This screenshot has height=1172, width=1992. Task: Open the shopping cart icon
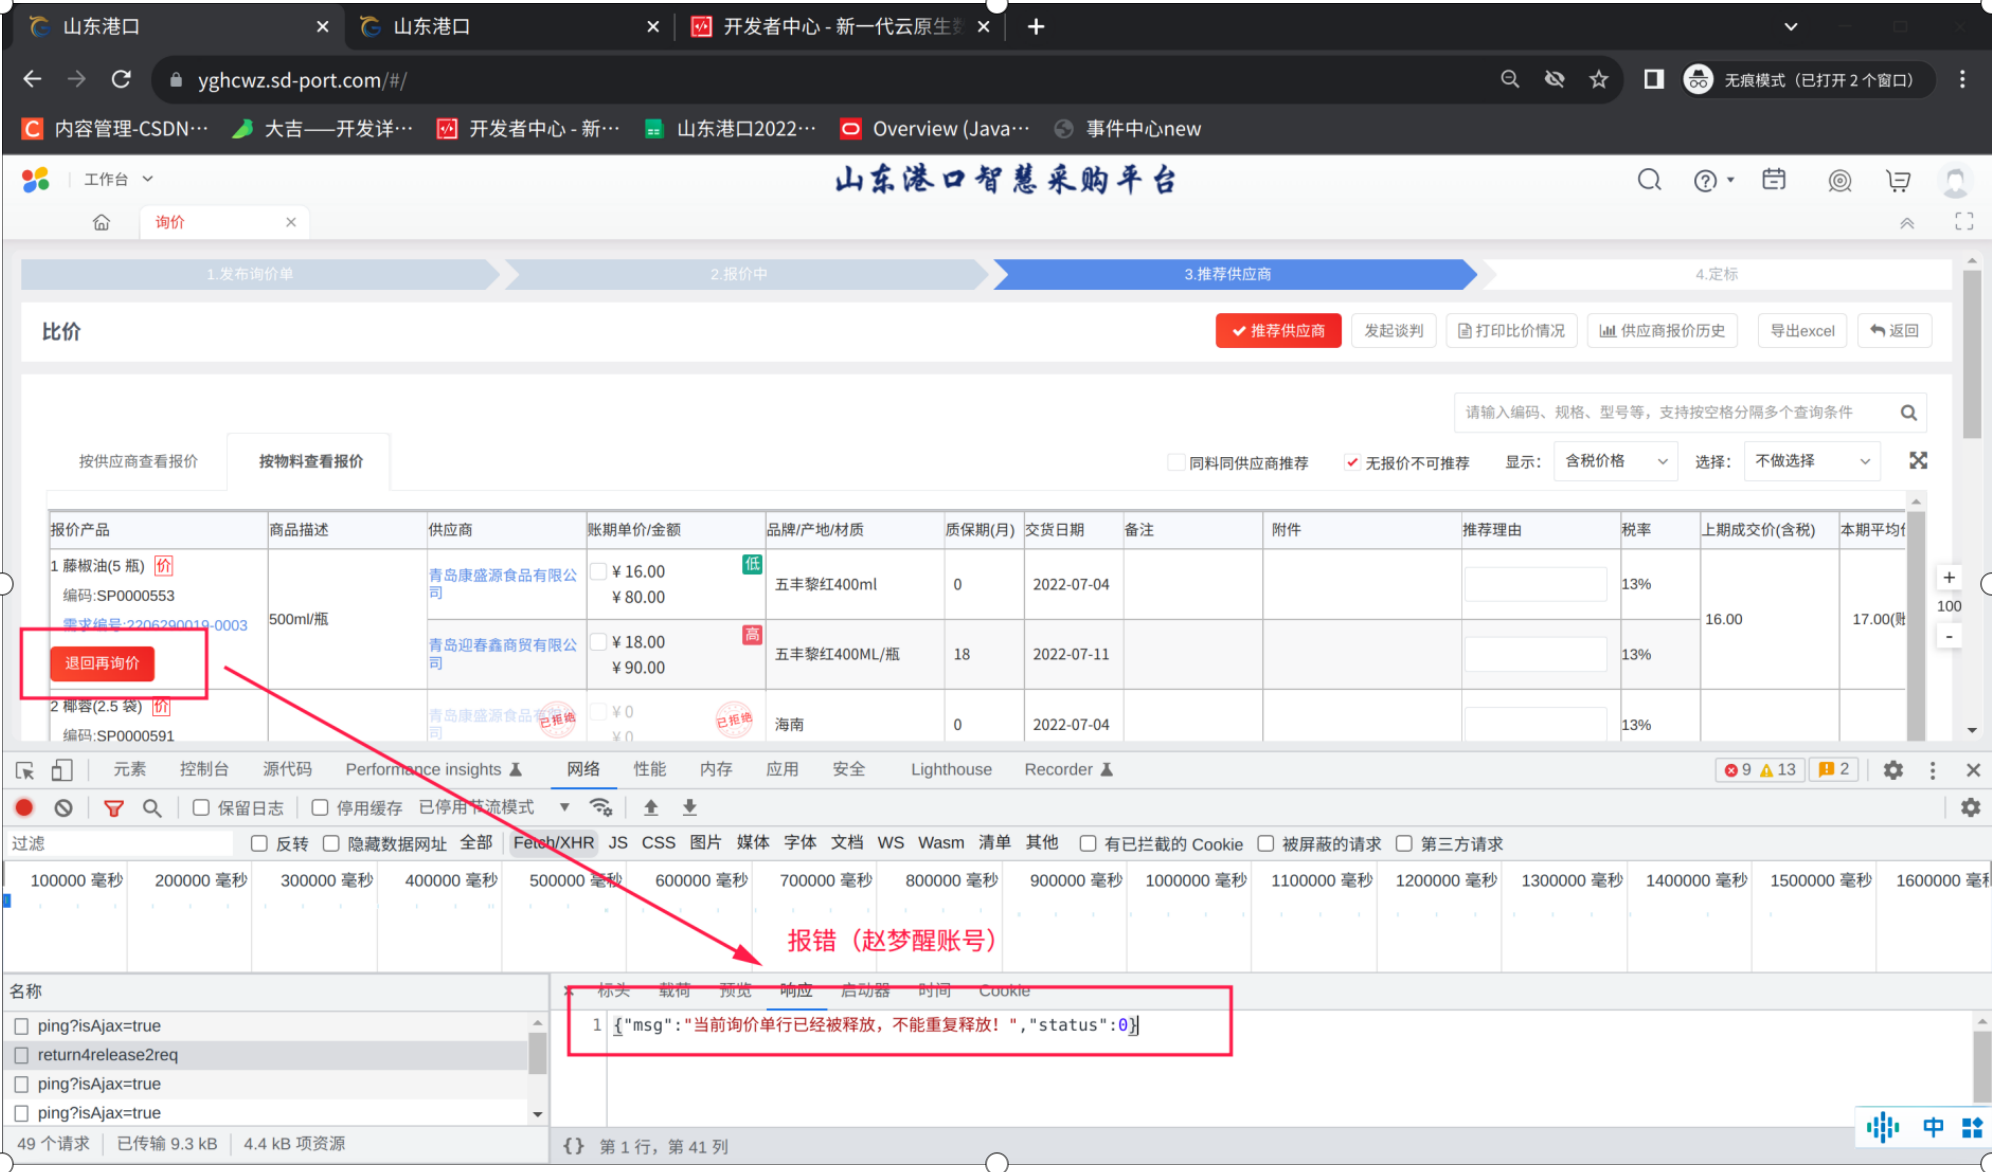[1898, 180]
